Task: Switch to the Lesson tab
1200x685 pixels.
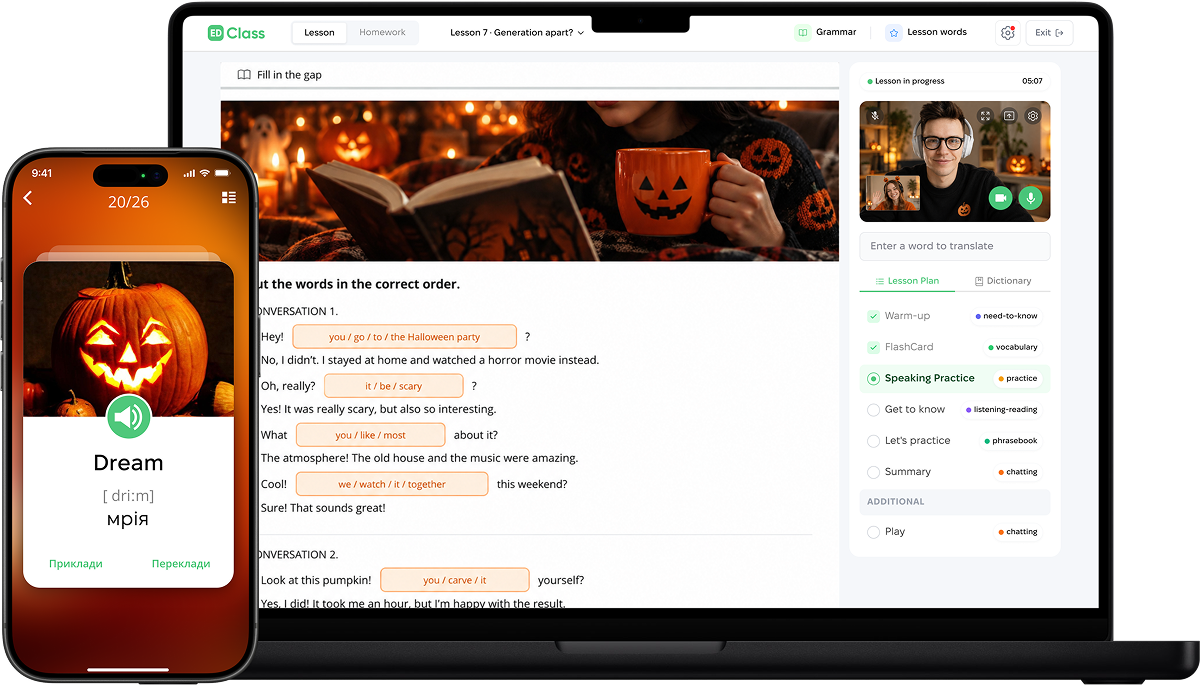Action: [319, 33]
